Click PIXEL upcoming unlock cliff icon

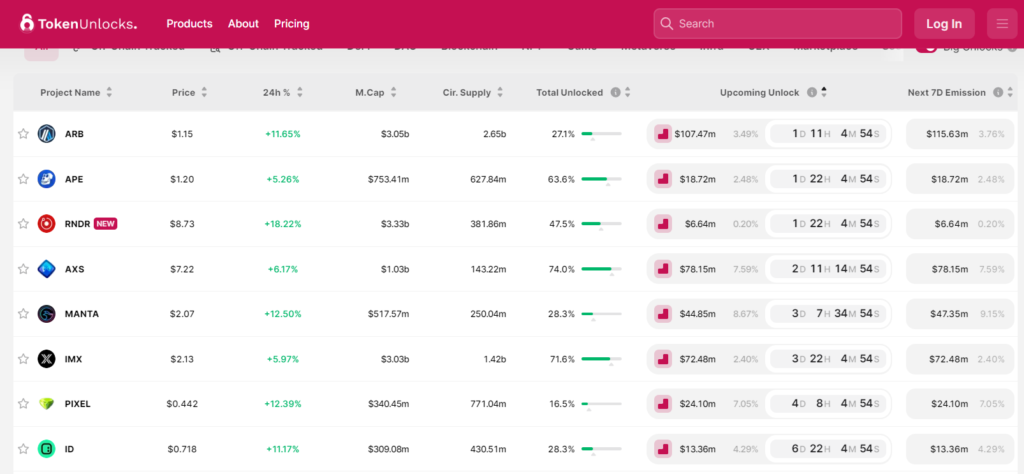(x=663, y=404)
